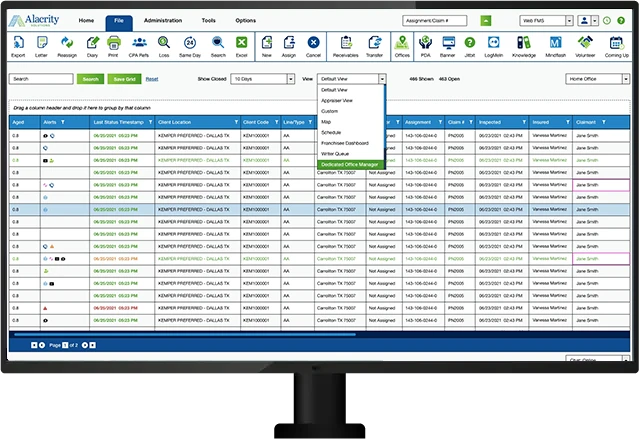The height and width of the screenshot is (439, 639).
Task: Open the Administration menu
Action: click(x=163, y=20)
